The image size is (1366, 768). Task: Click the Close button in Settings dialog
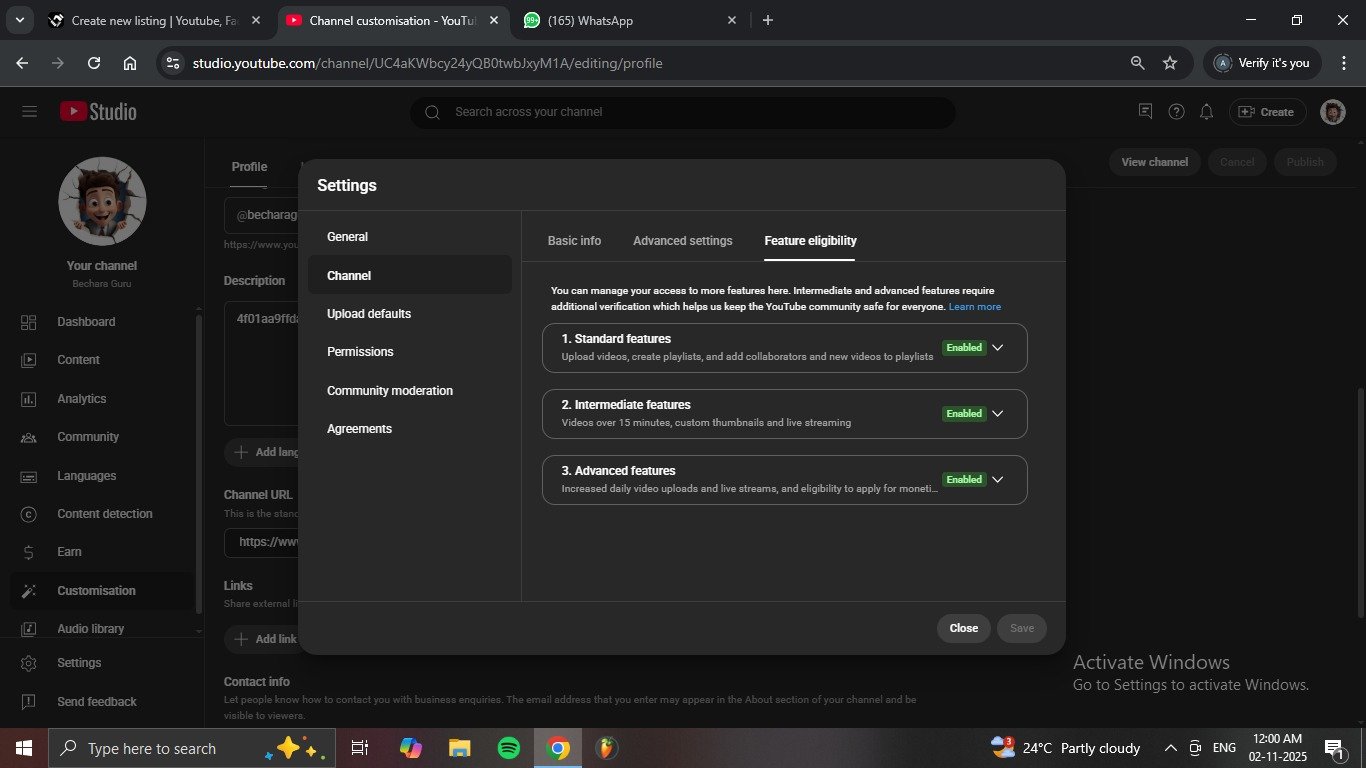coord(963,628)
